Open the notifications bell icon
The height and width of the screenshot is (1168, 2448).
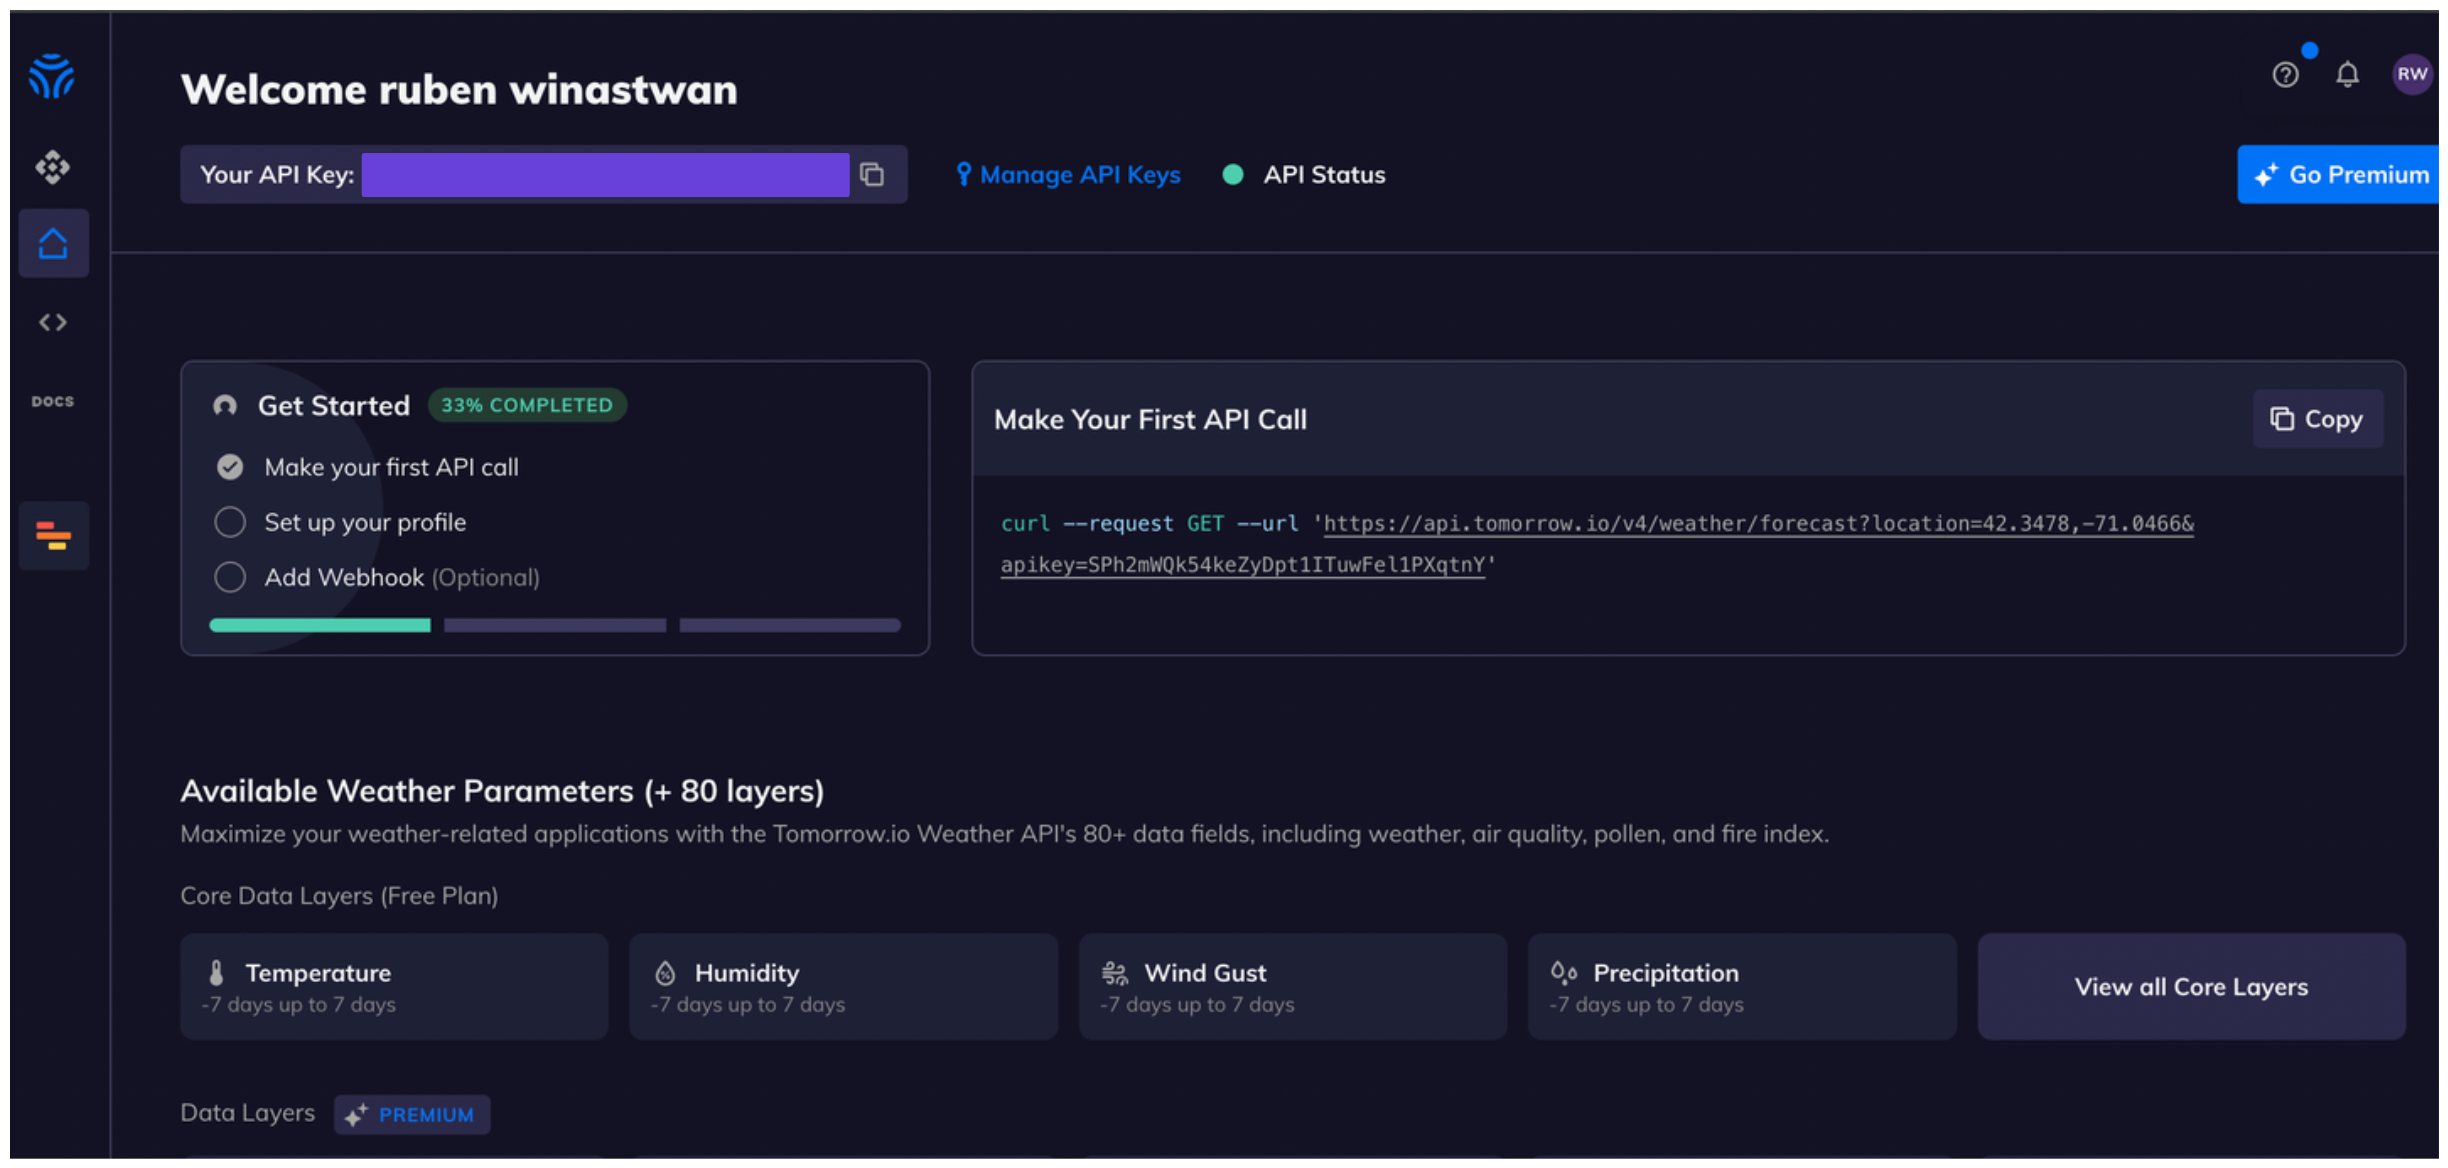coord(2347,75)
